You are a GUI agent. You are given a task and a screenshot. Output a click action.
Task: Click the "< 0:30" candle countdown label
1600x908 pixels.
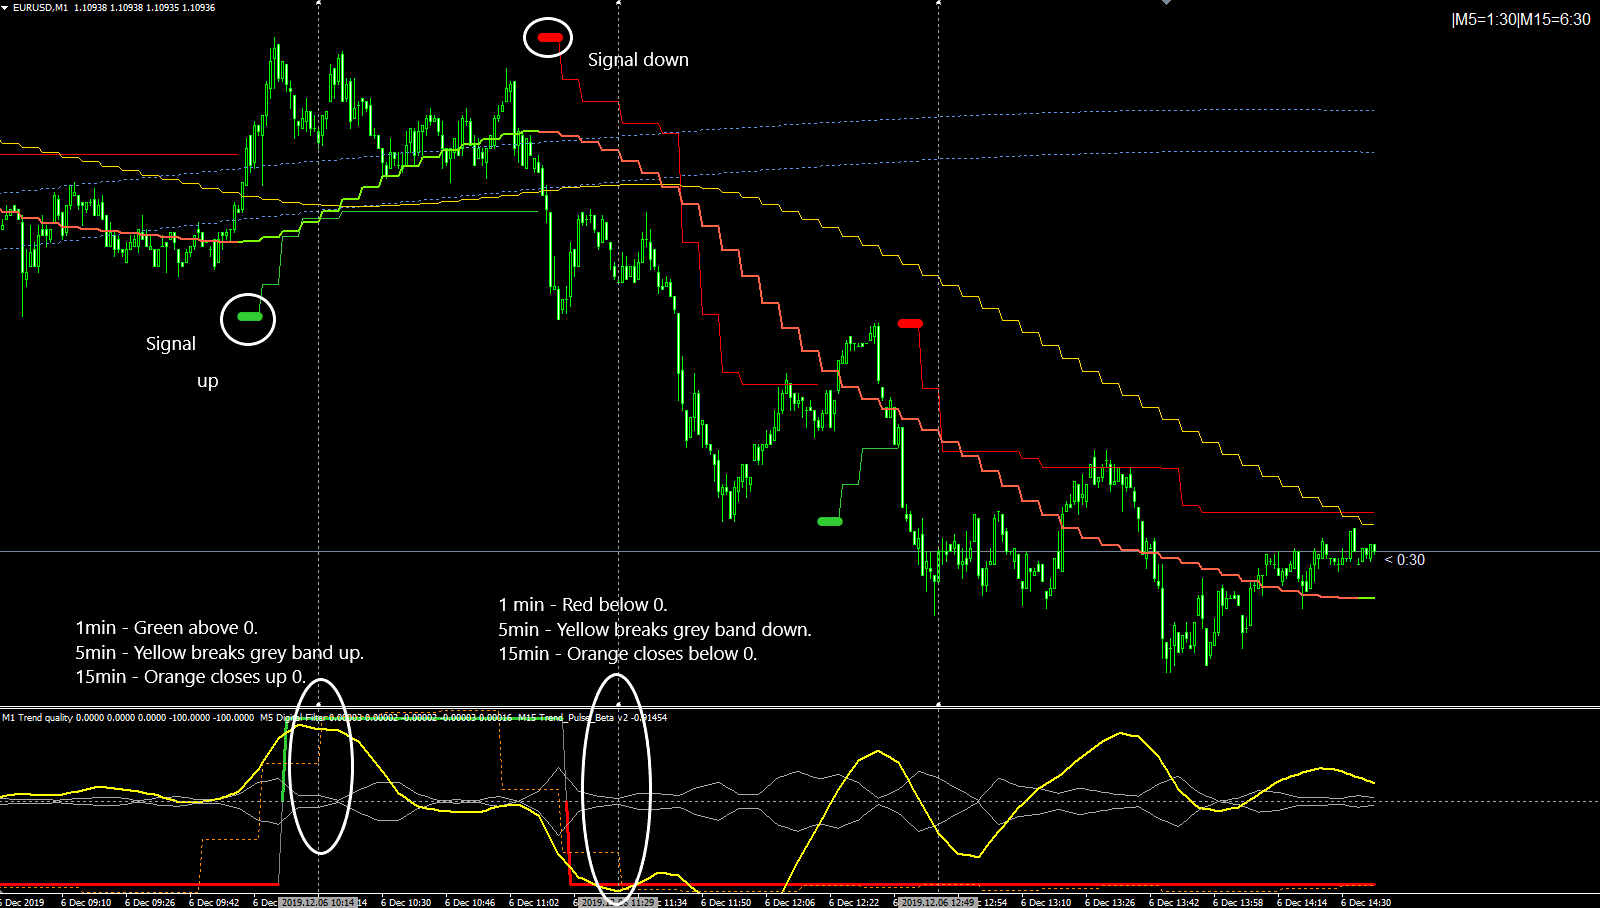(x=1405, y=560)
